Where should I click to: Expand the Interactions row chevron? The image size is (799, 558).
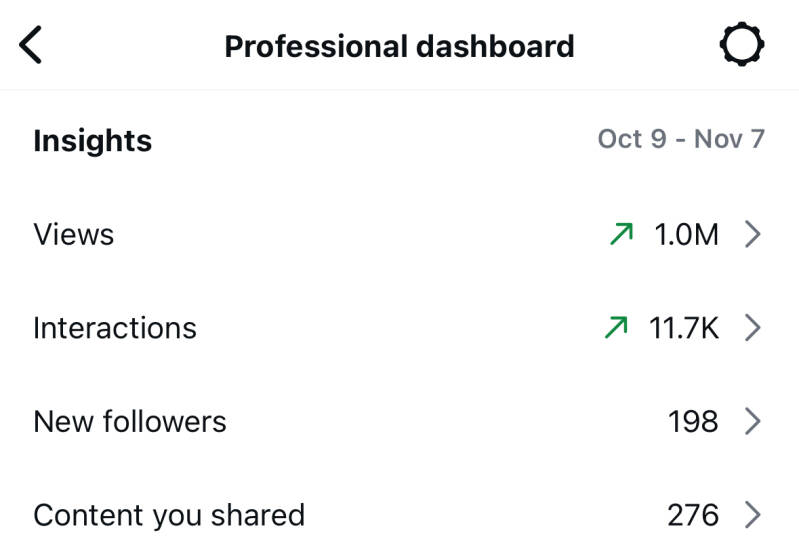(753, 327)
